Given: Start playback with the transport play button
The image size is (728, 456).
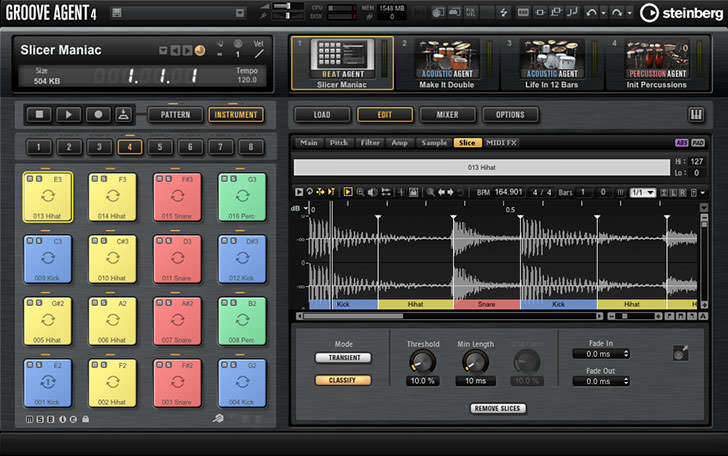Looking at the screenshot, I should (x=69, y=114).
